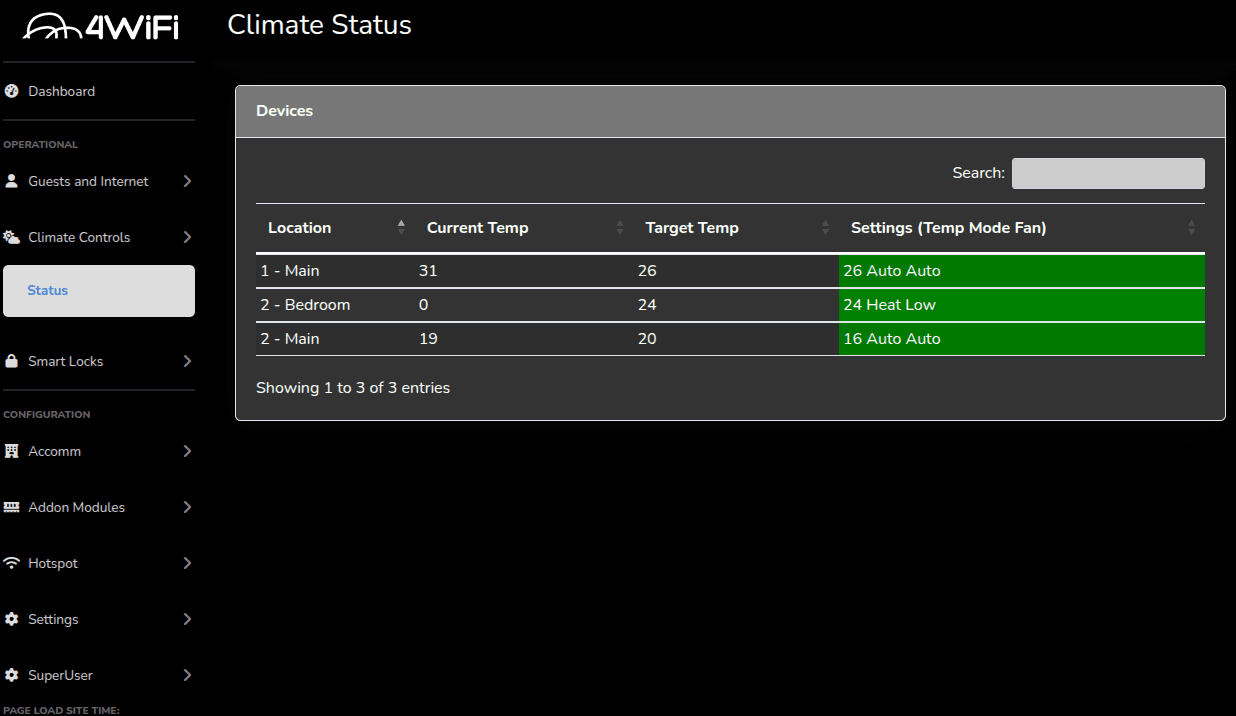Expand the Hotspot menu chevron
The width and height of the screenshot is (1236, 716).
[x=187, y=563]
